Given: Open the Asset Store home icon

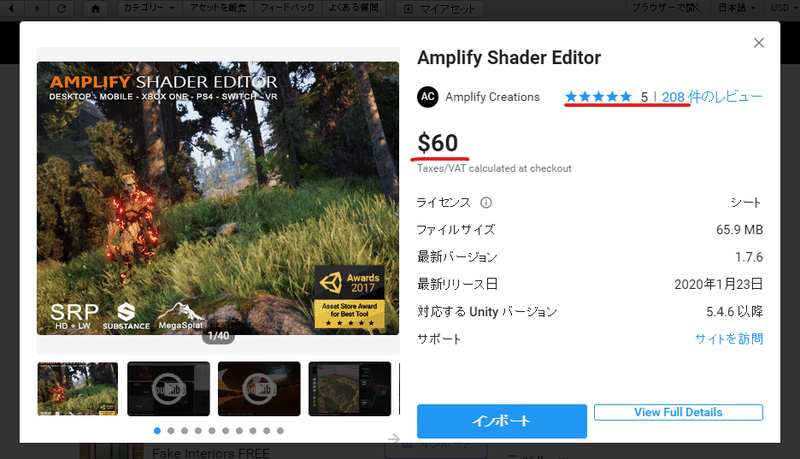Looking at the screenshot, I should (x=95, y=8).
